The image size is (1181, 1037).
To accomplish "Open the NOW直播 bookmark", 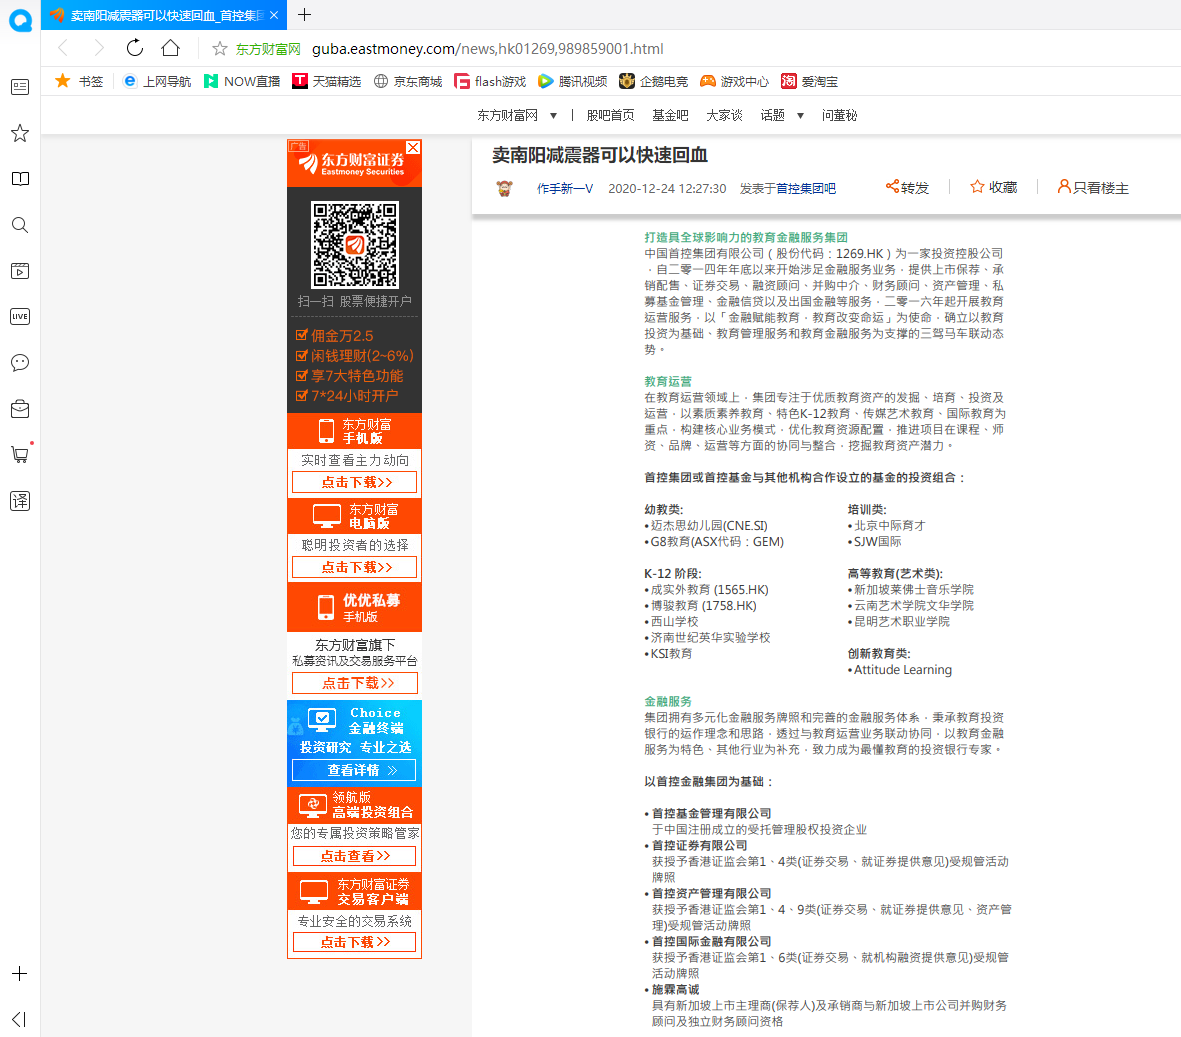I will (x=242, y=81).
